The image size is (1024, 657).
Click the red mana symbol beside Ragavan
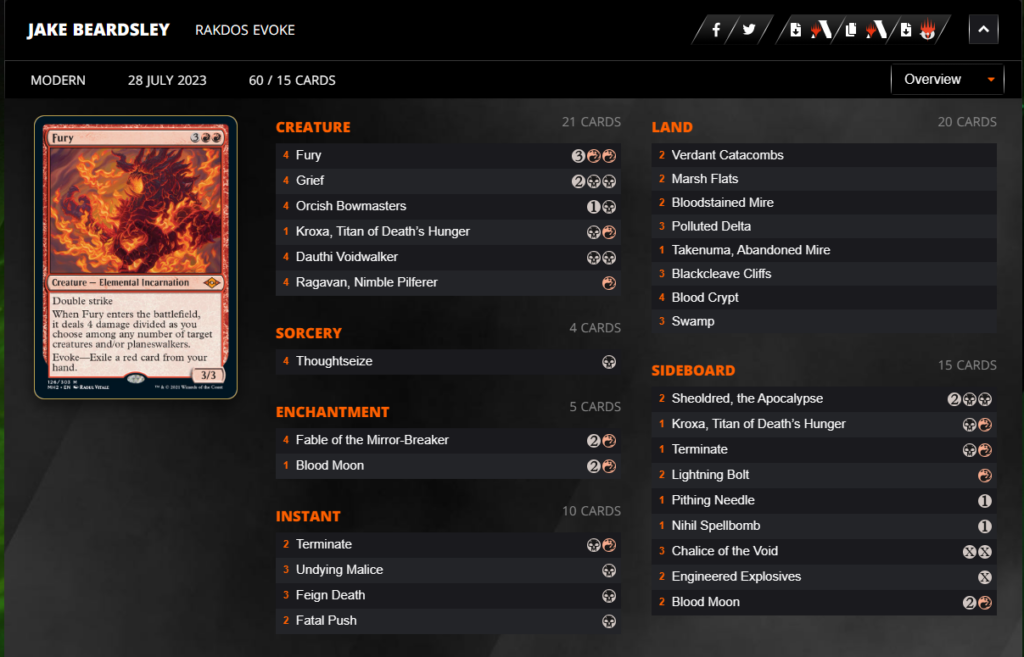pos(609,283)
